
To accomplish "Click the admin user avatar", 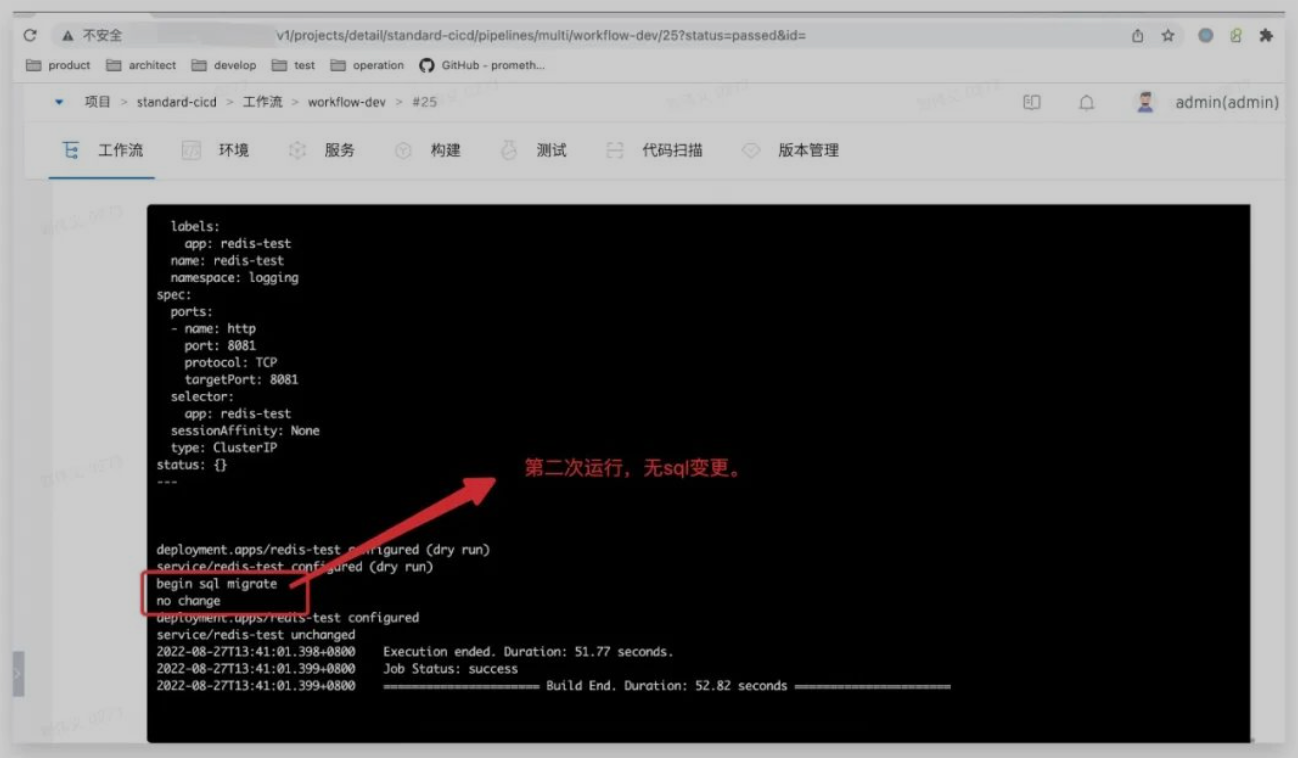I will point(1146,102).
